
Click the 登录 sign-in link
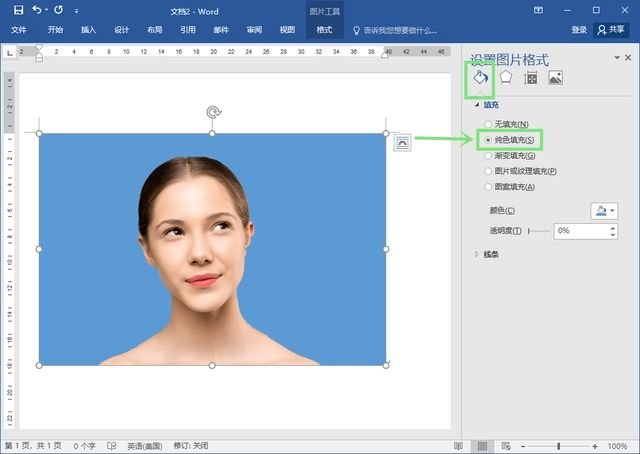579,30
